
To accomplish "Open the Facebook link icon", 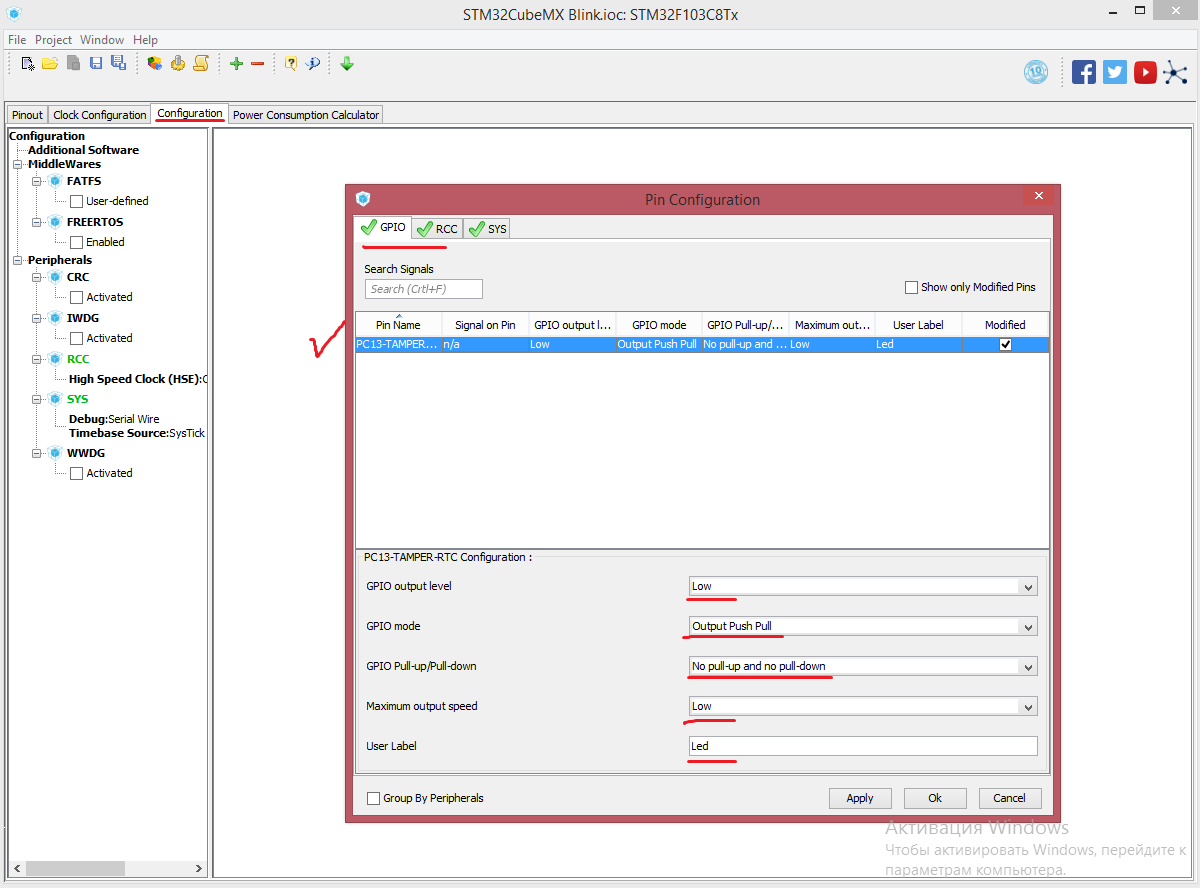I will pyautogui.click(x=1084, y=72).
